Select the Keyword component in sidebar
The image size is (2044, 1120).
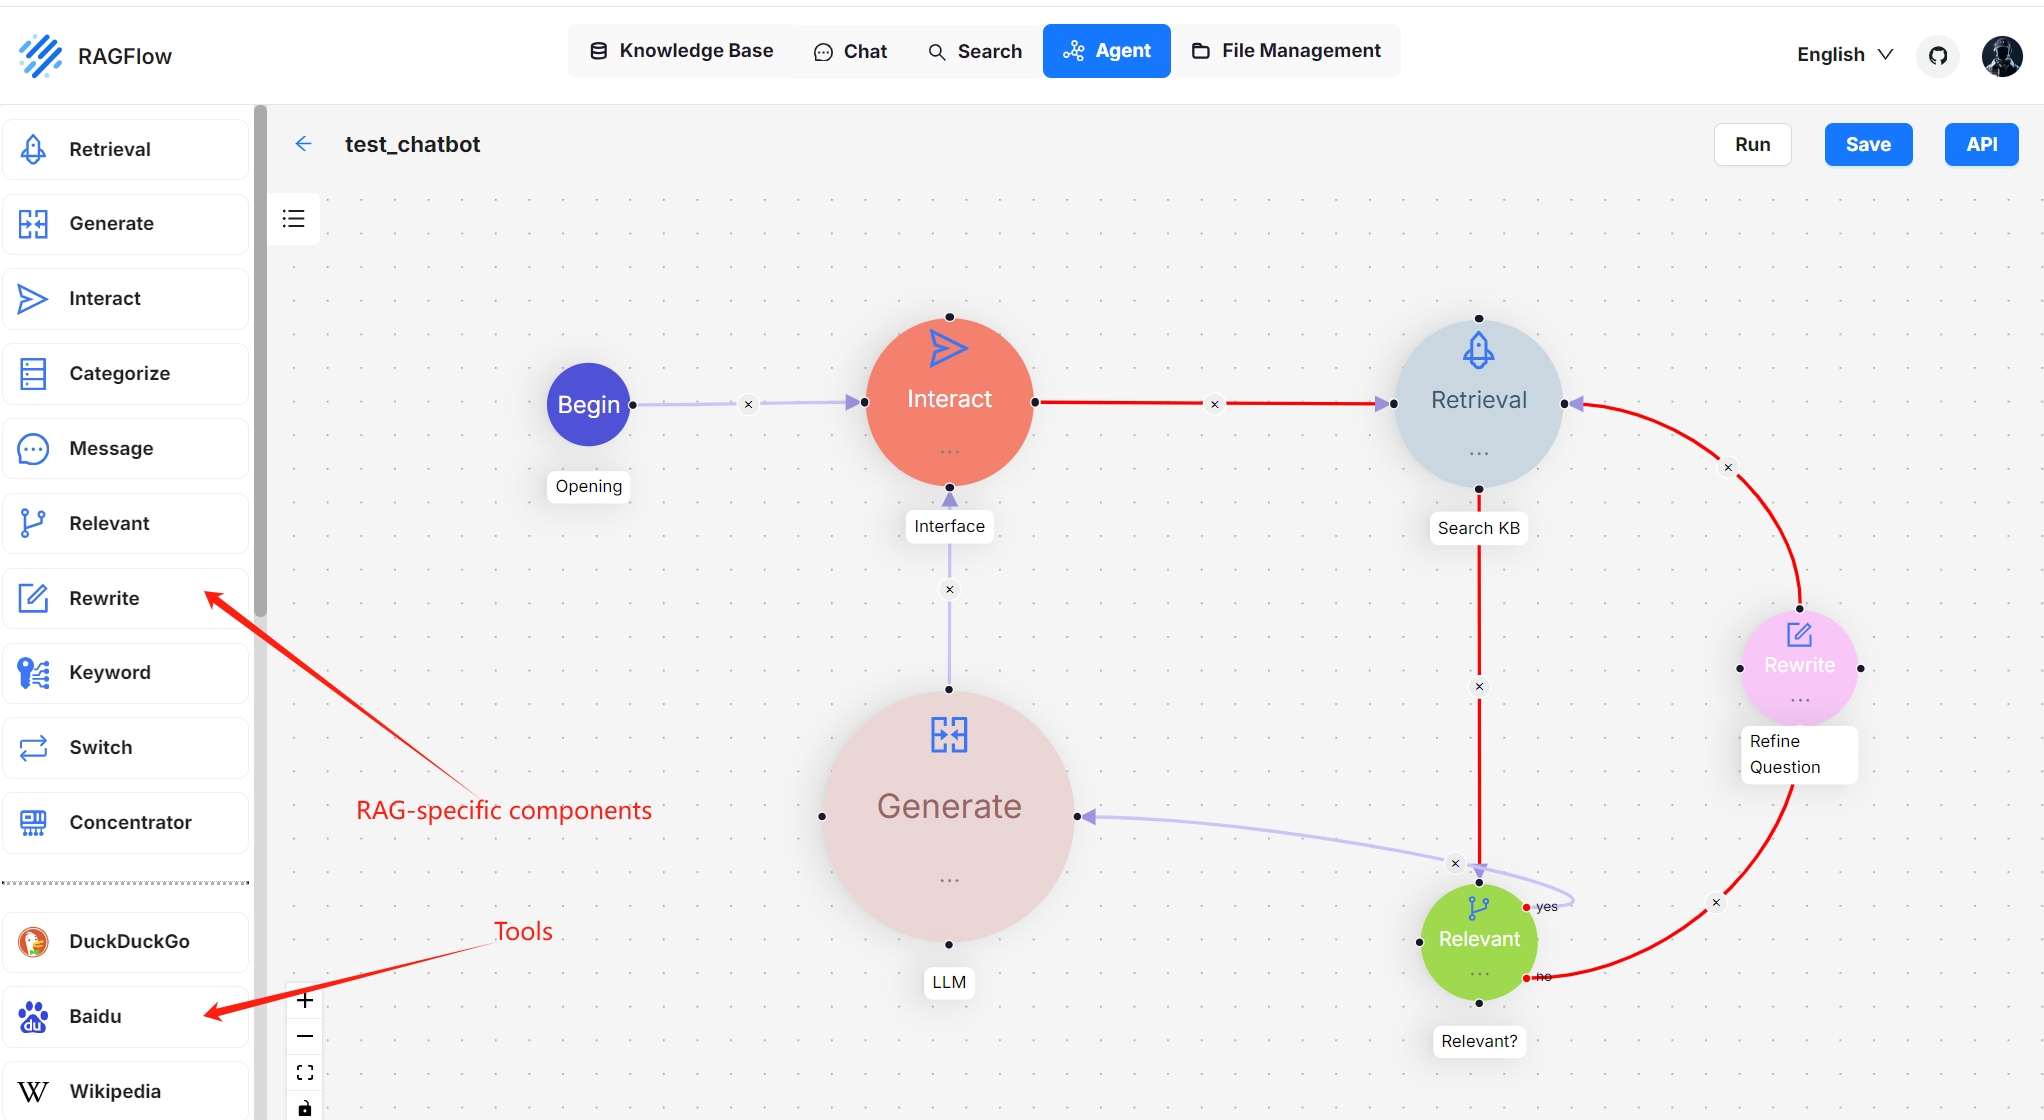[125, 673]
